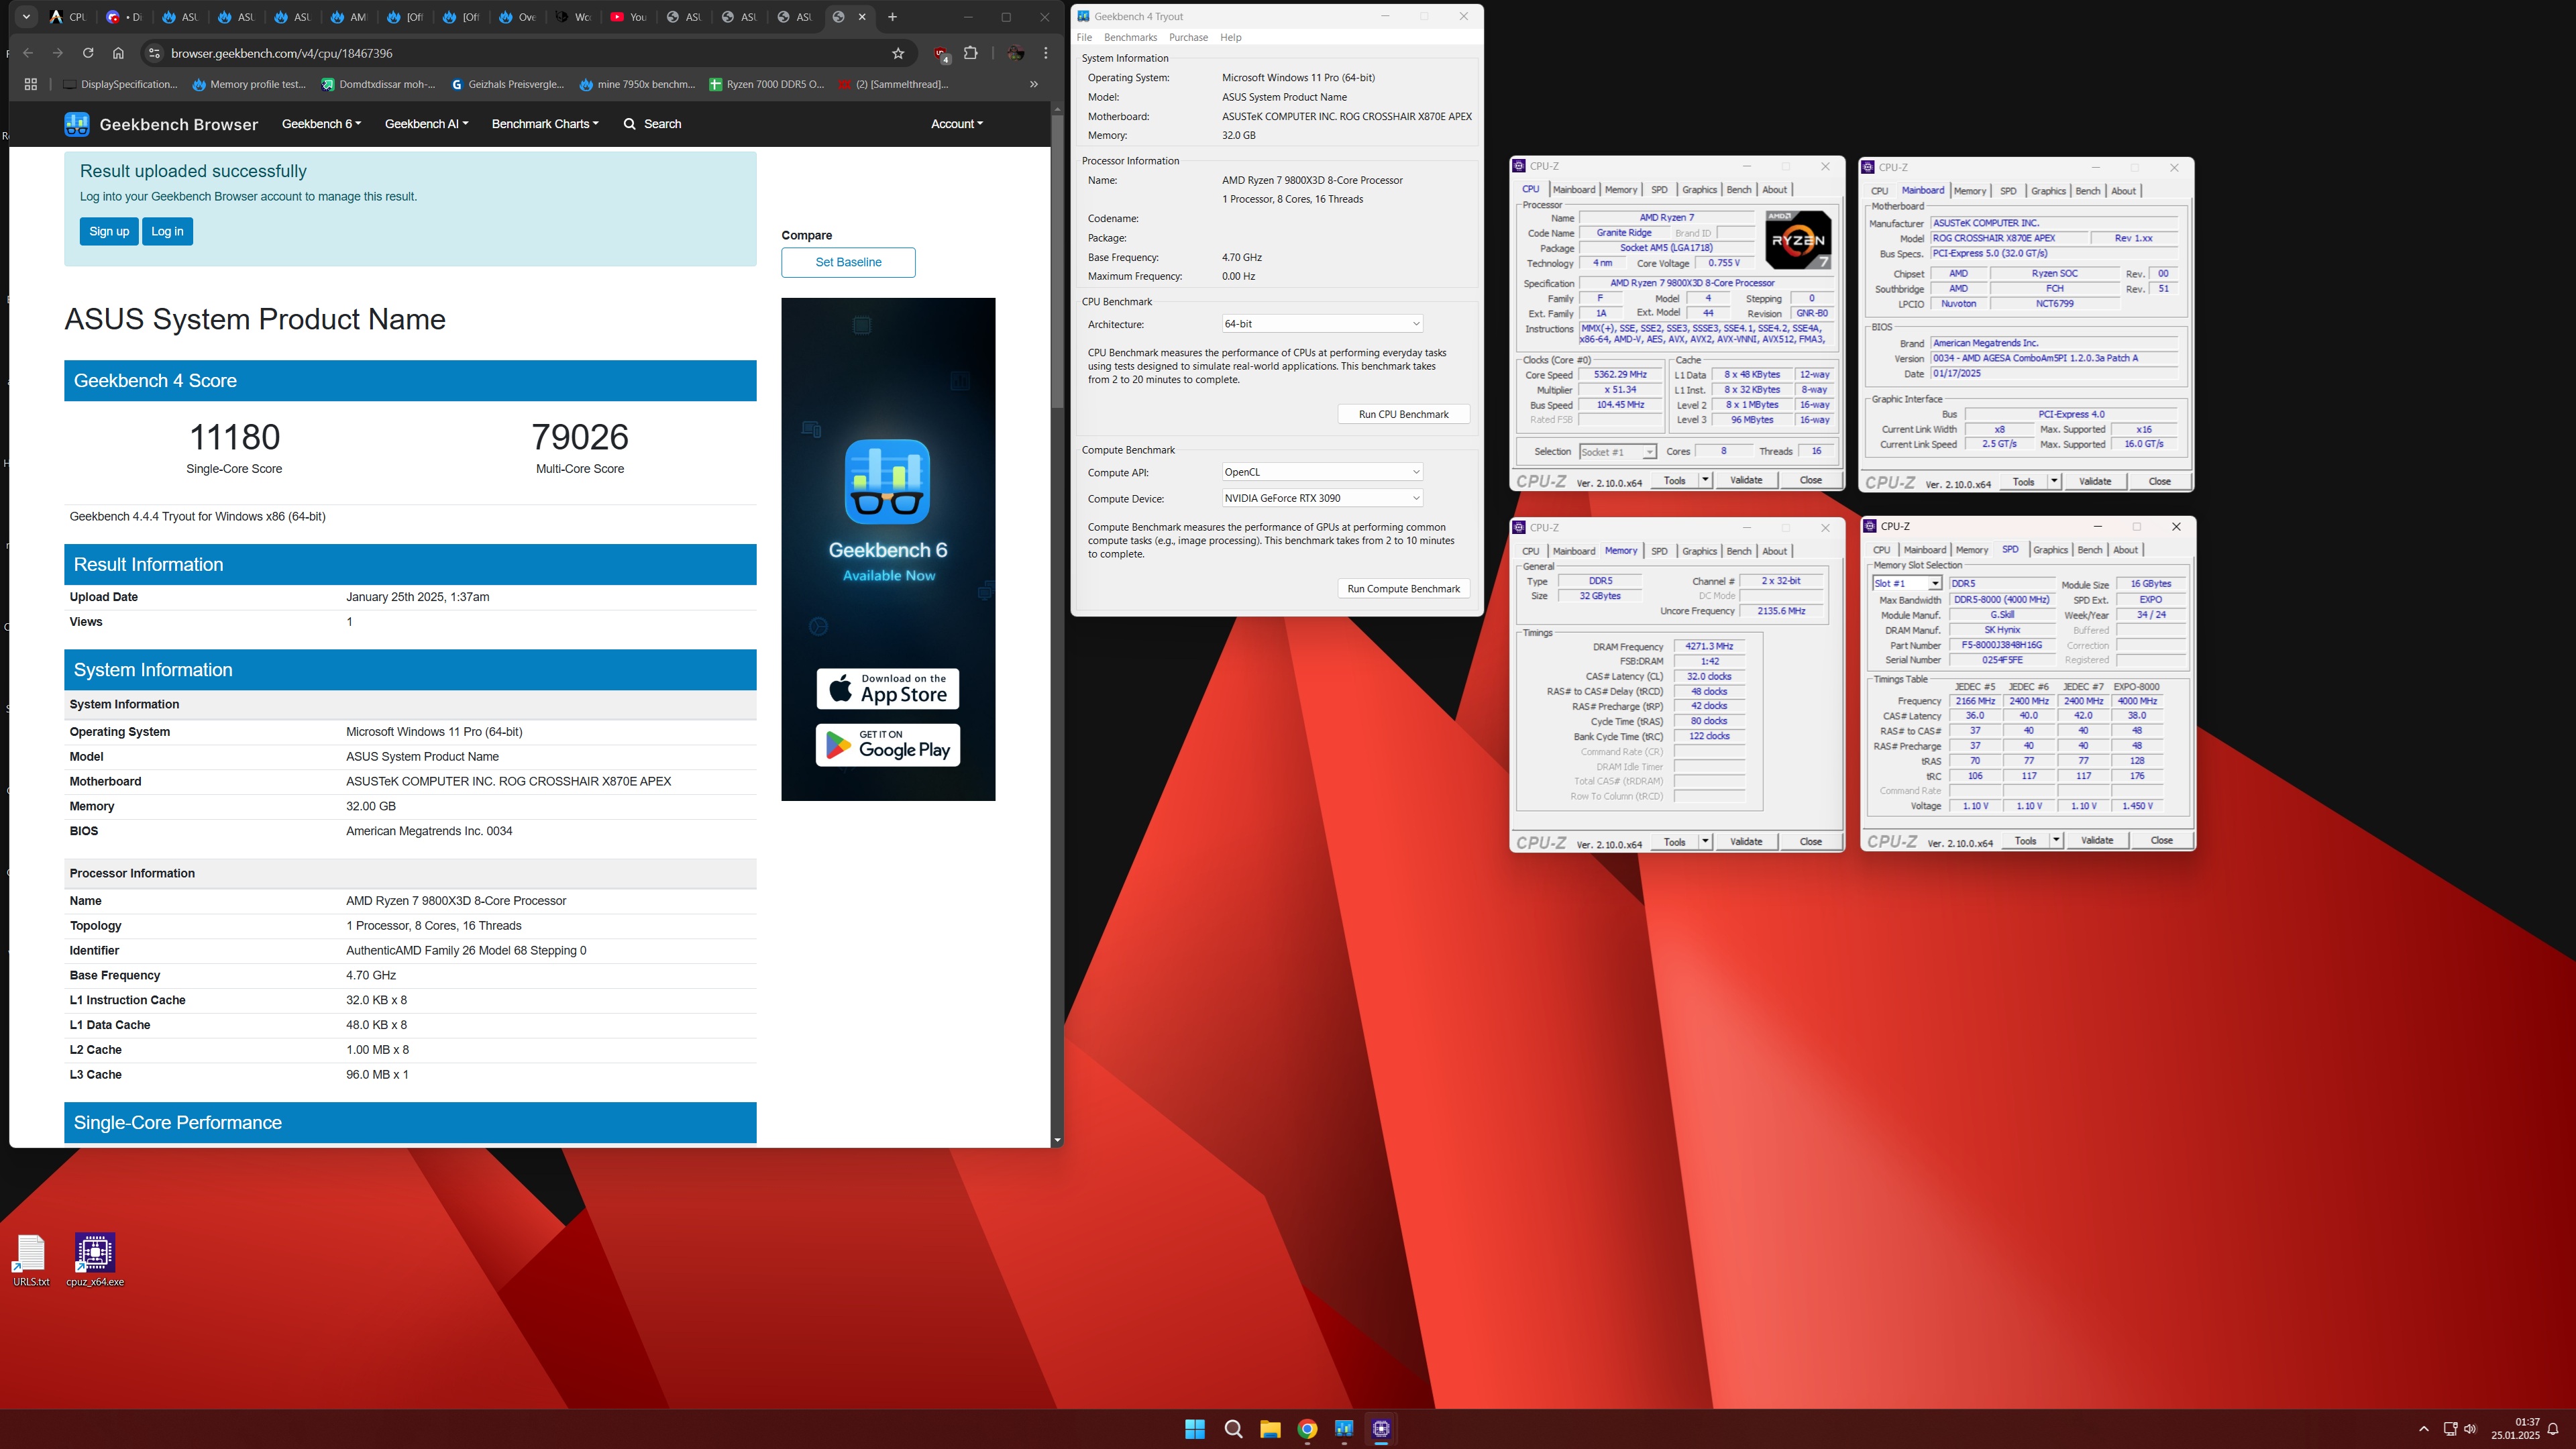This screenshot has height=1449, width=2576.
Task: Bookmark this page with the star icon
Action: pos(898,53)
